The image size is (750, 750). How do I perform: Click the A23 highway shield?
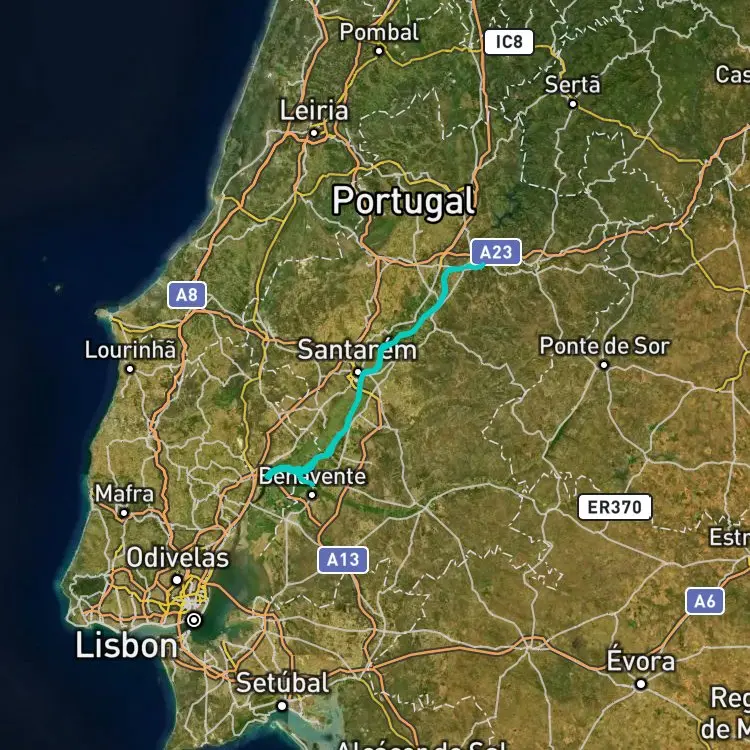point(496,252)
